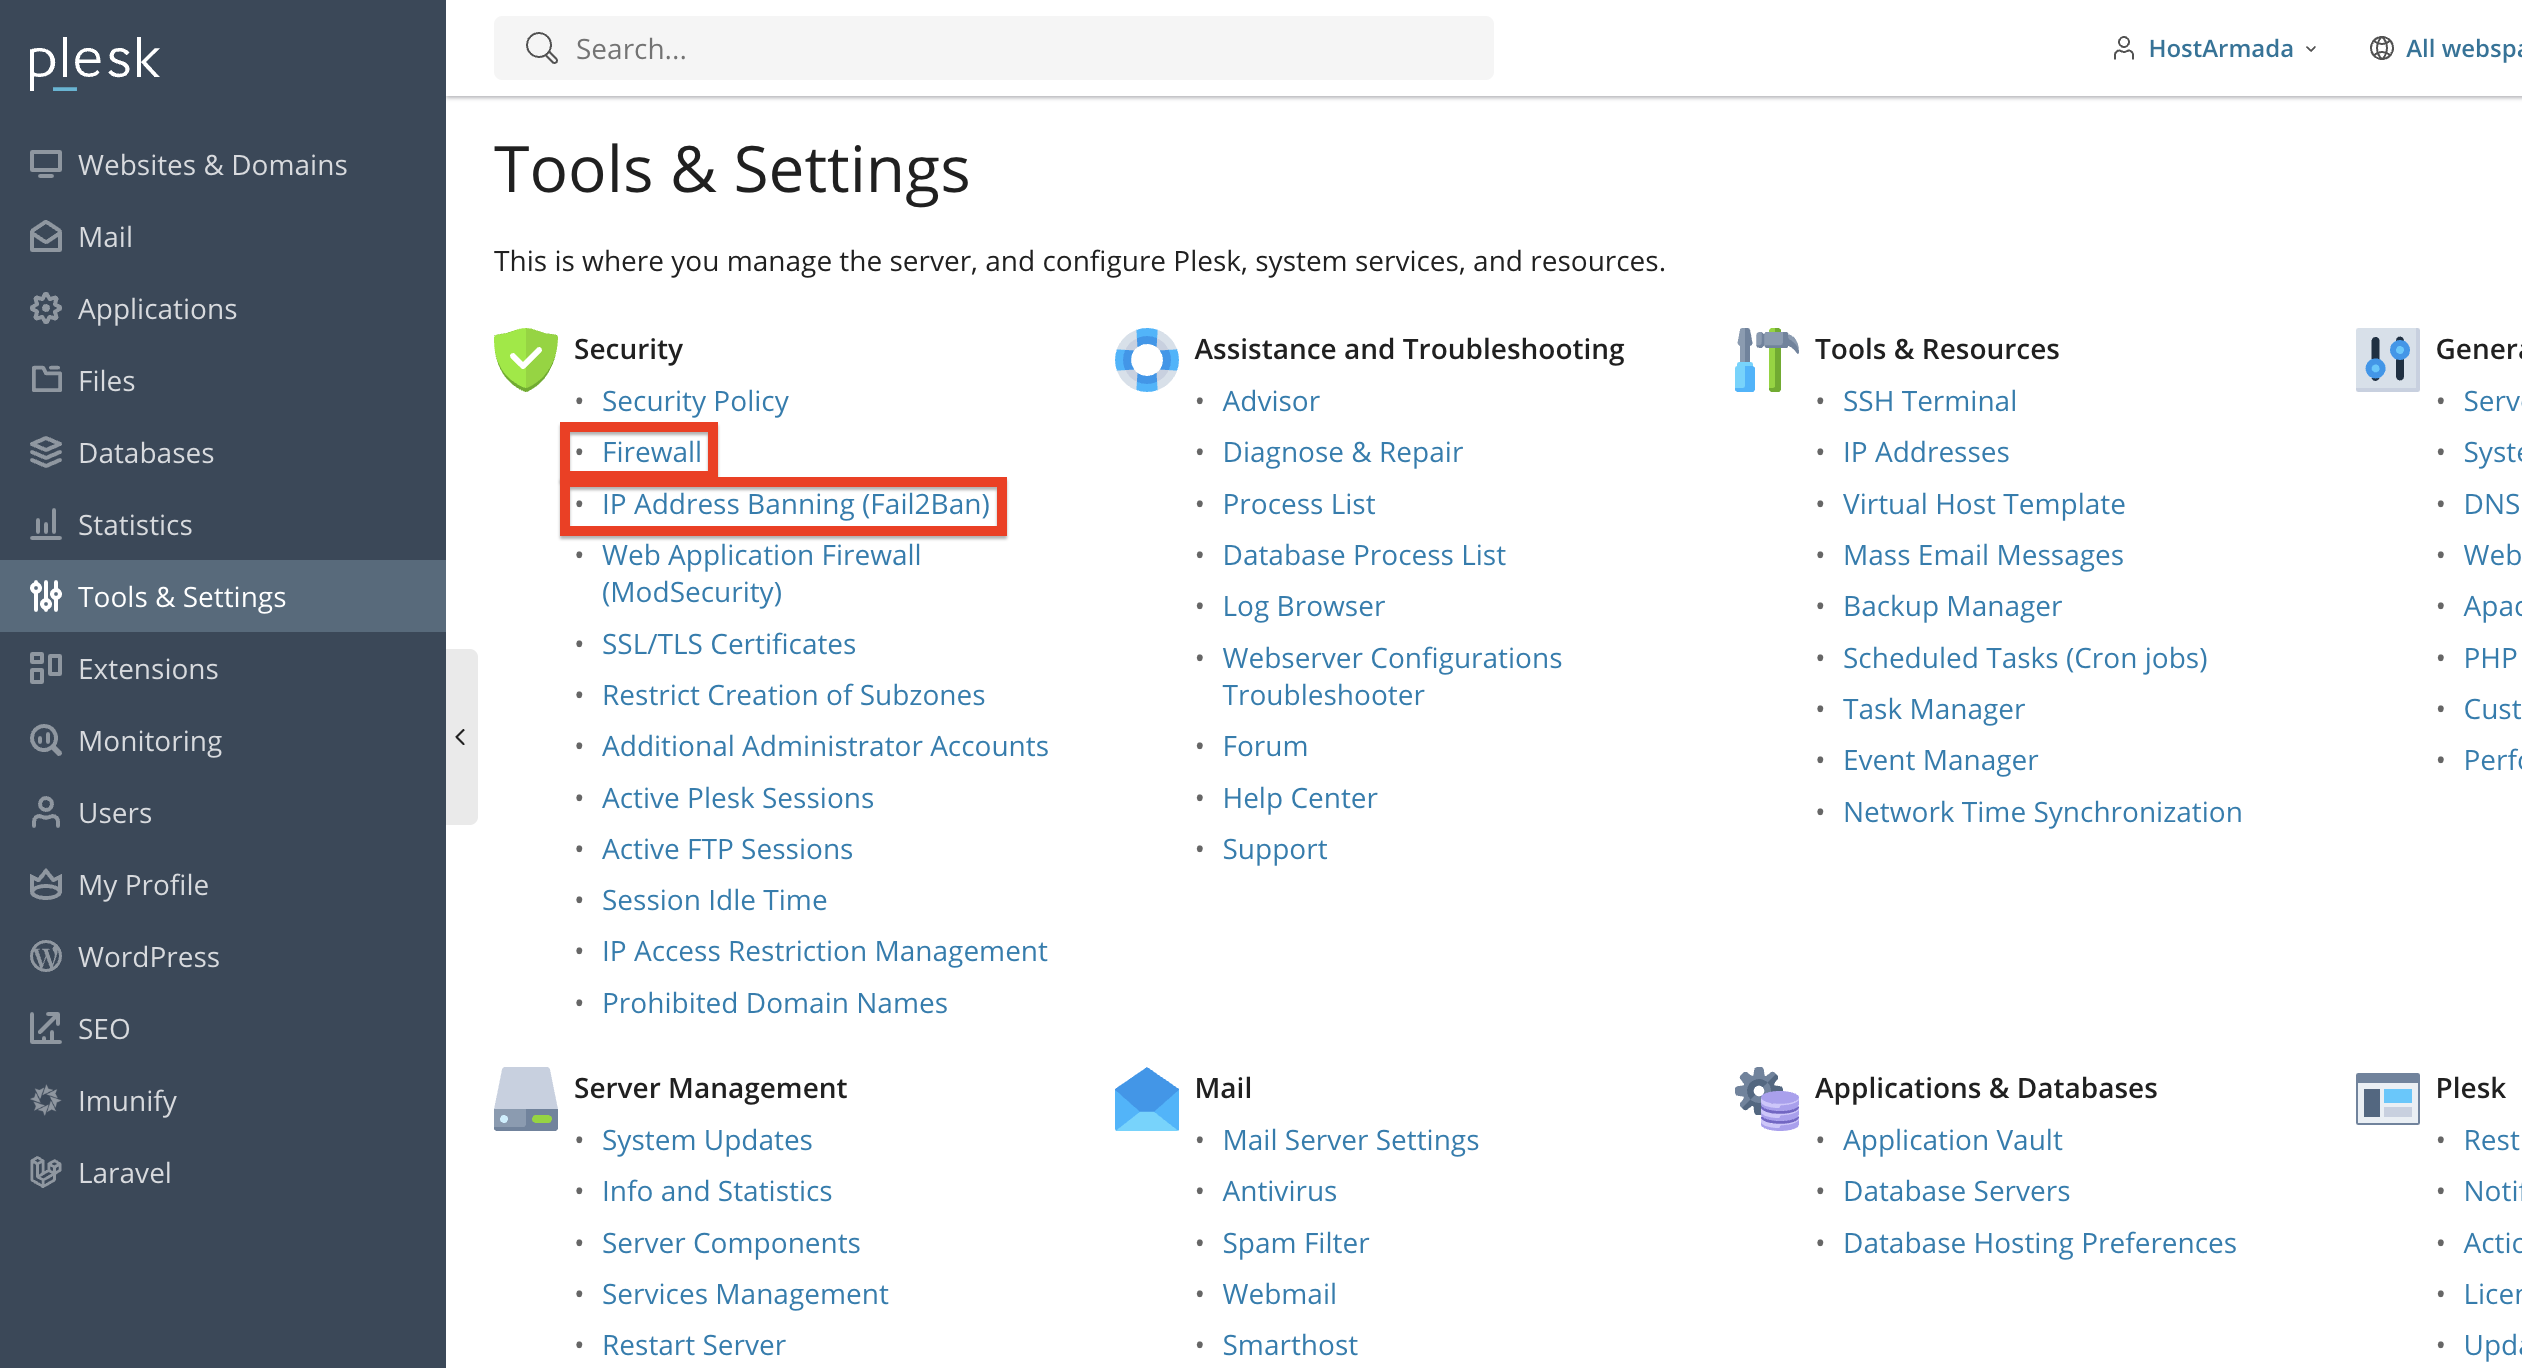
Task: Click the Applications gear icon in sidebar
Action: point(46,308)
